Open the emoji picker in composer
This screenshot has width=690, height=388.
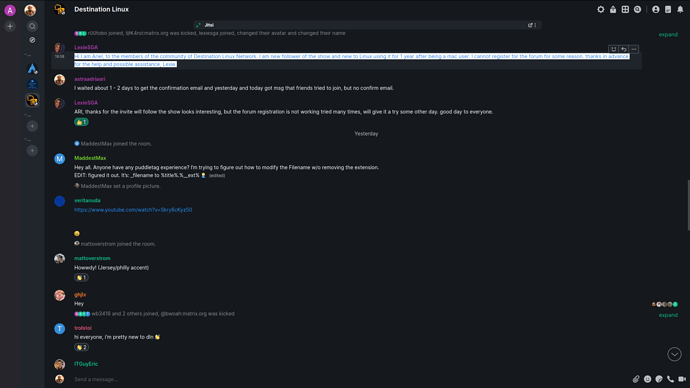(647, 379)
